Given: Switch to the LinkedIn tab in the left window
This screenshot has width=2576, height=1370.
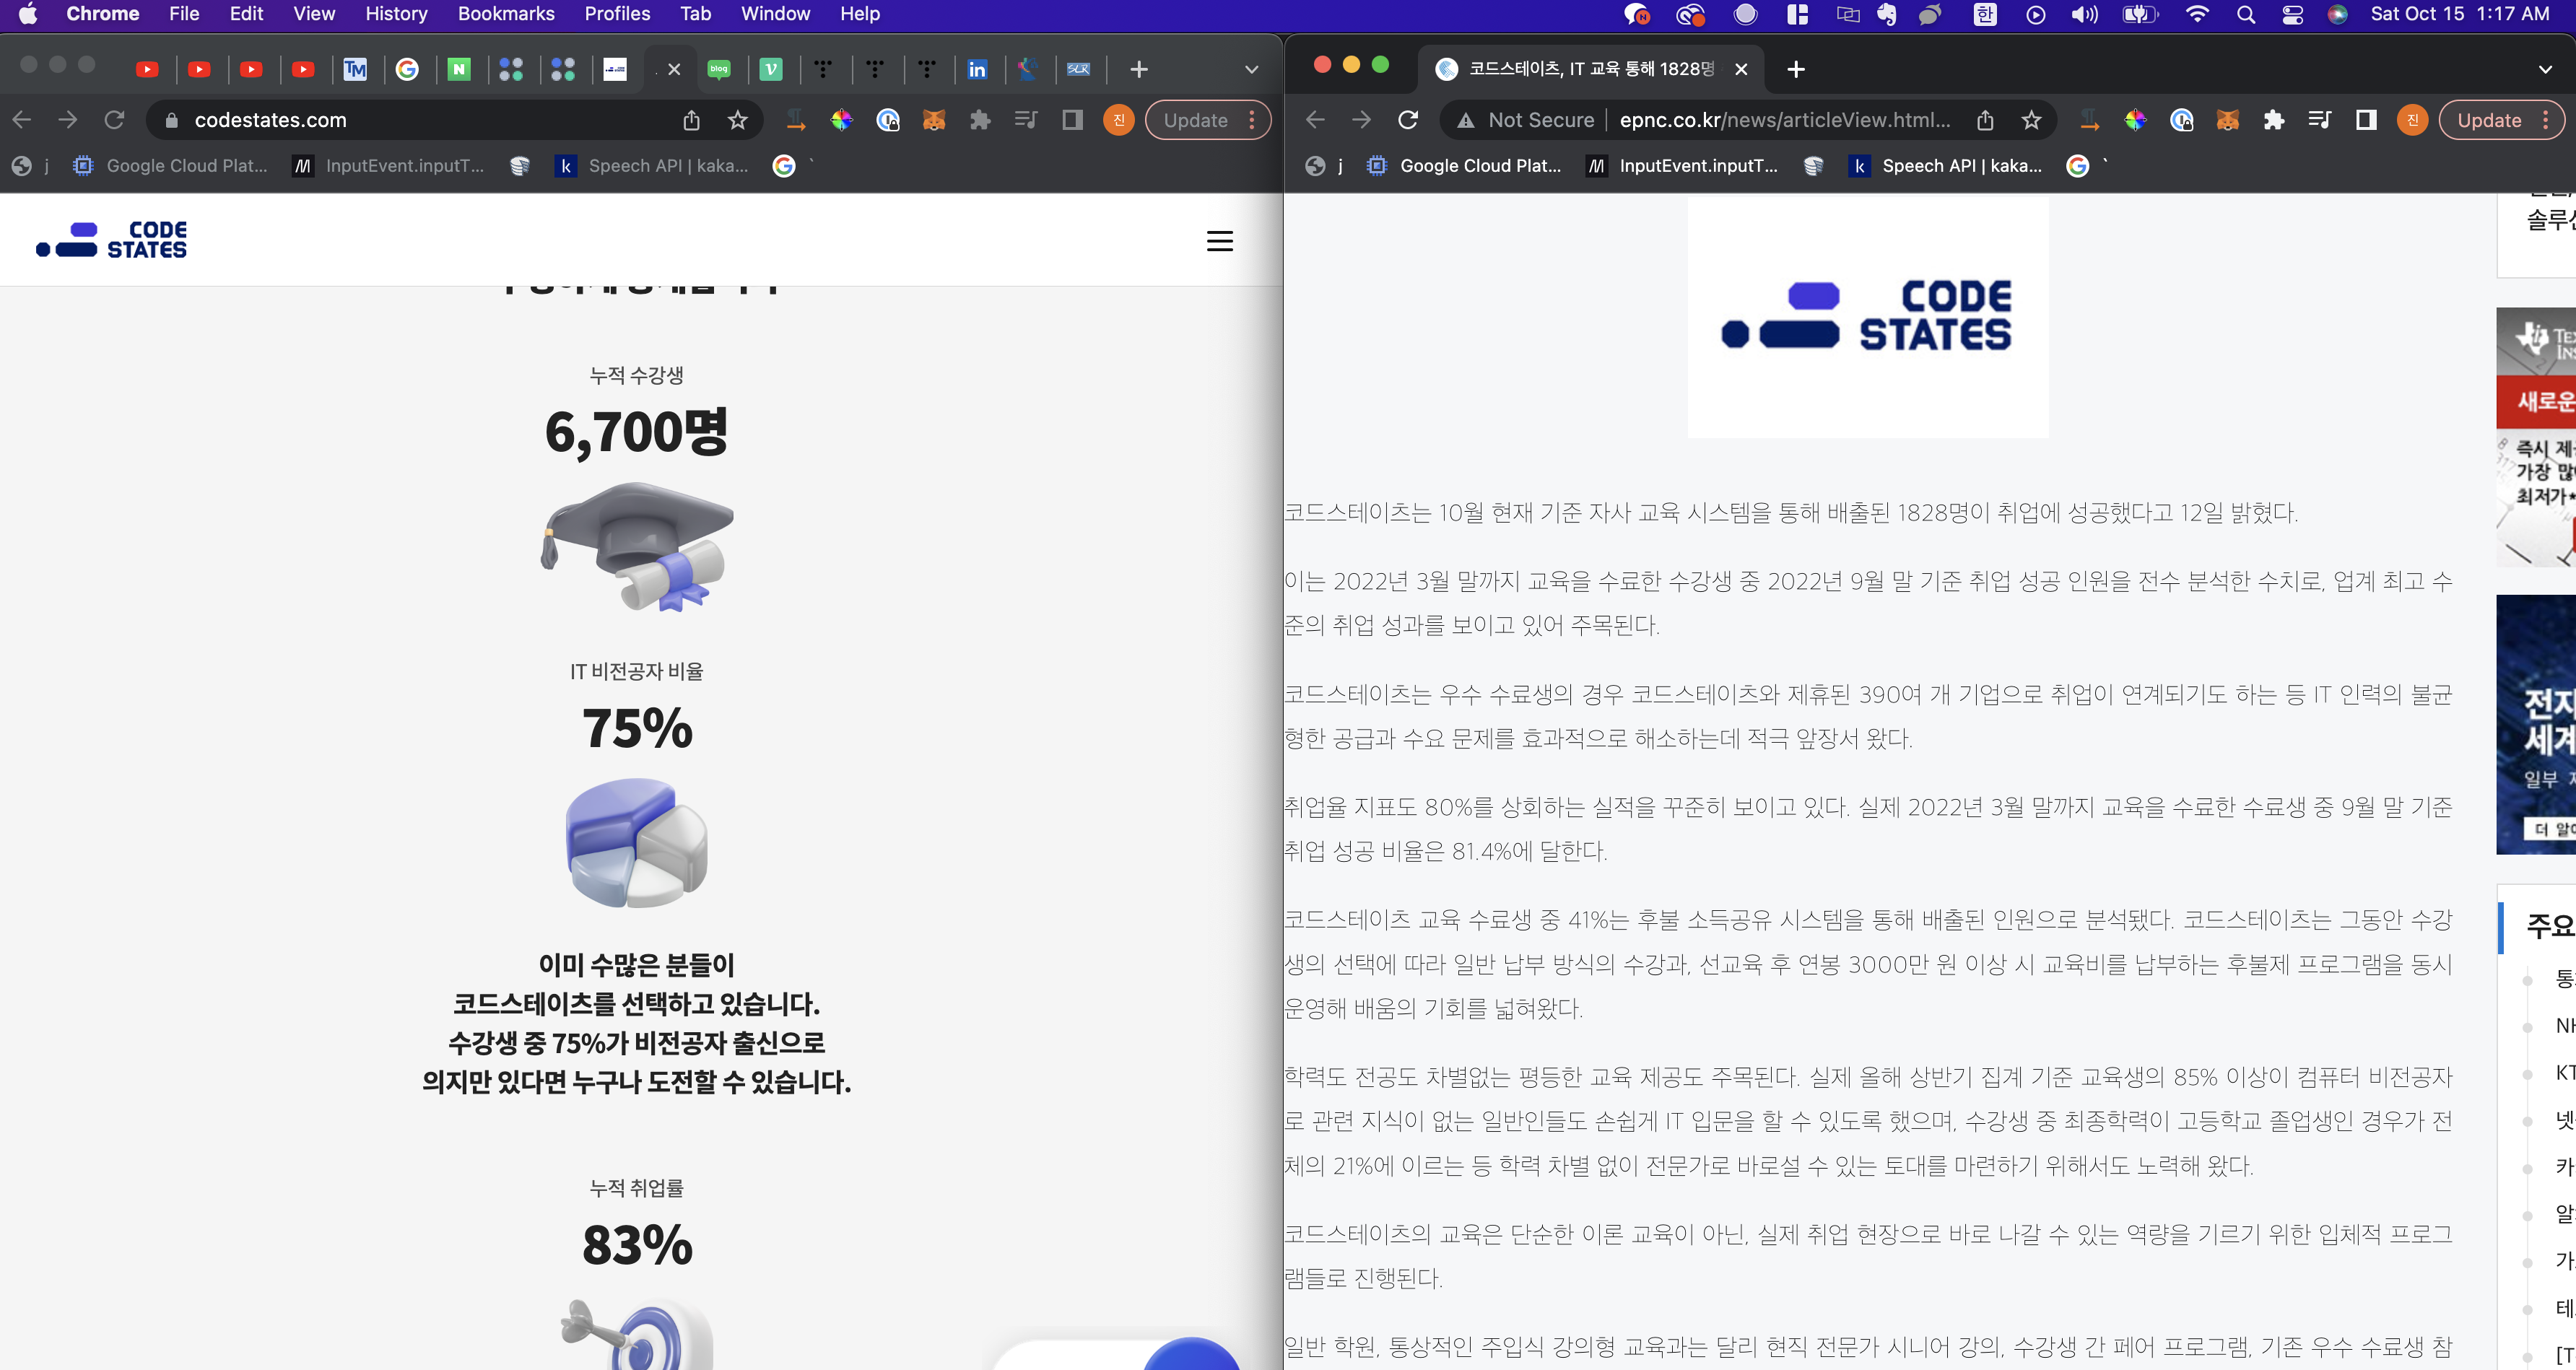Looking at the screenshot, I should point(977,69).
